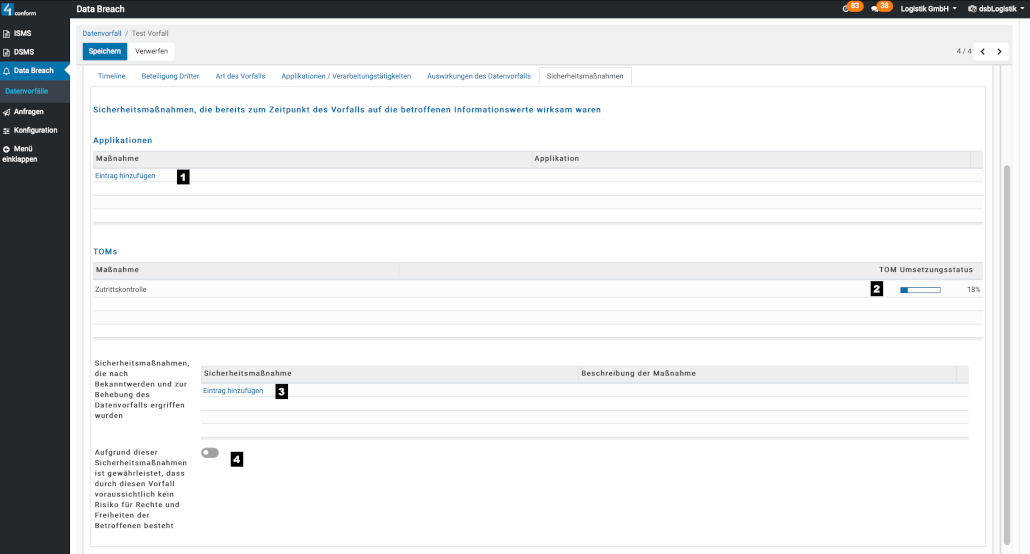
Task: Click the Zutrittskontrolle TOM progress bar
Action: point(920,290)
